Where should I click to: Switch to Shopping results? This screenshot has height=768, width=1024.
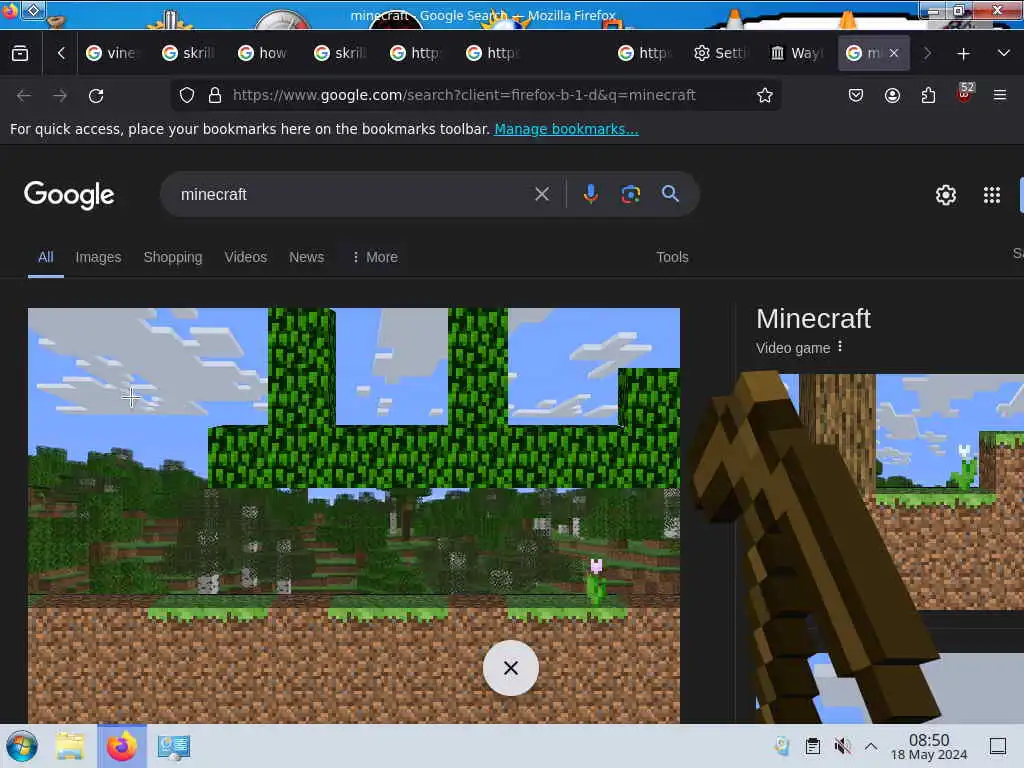(x=173, y=257)
